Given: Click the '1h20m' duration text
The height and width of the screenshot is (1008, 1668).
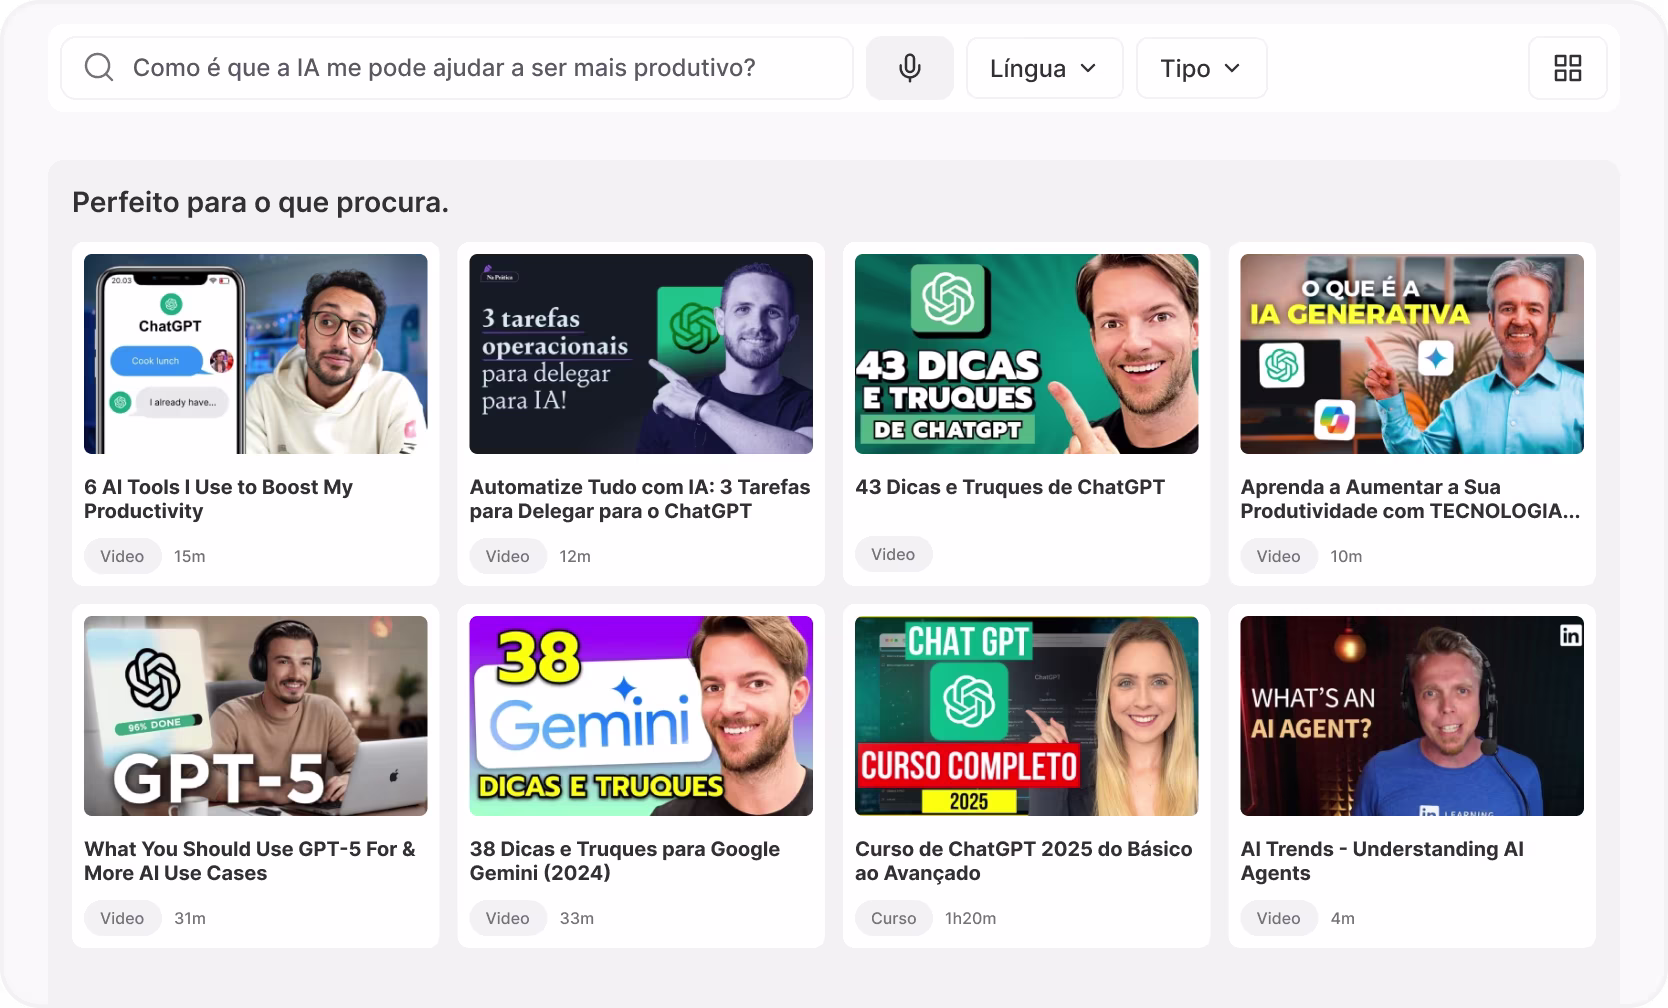Looking at the screenshot, I should coord(971,918).
